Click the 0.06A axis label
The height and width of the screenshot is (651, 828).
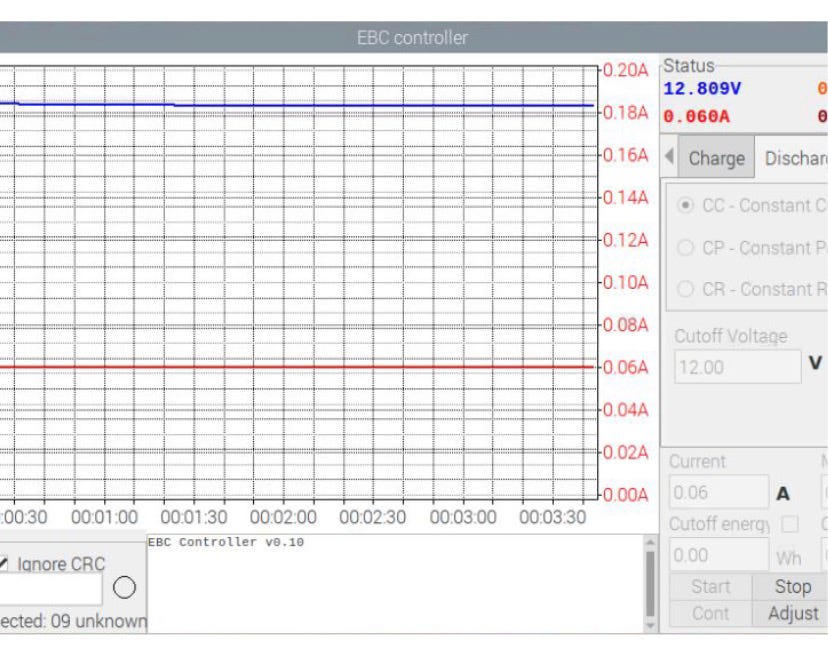[x=625, y=367]
